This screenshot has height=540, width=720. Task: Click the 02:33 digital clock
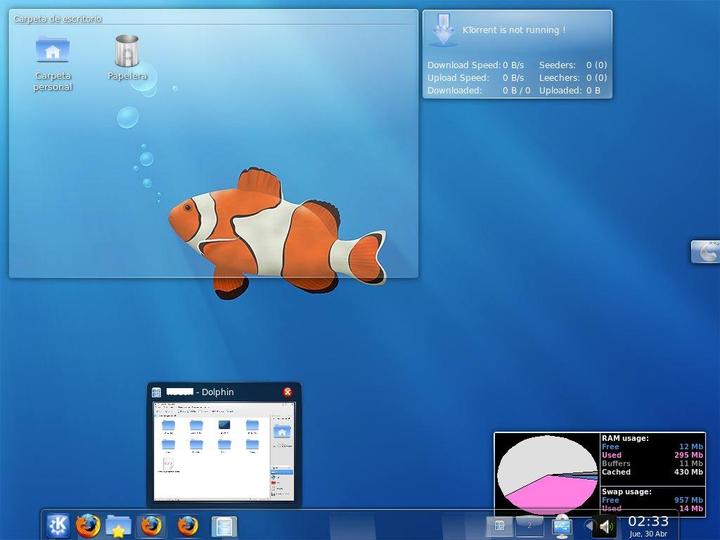click(648, 521)
